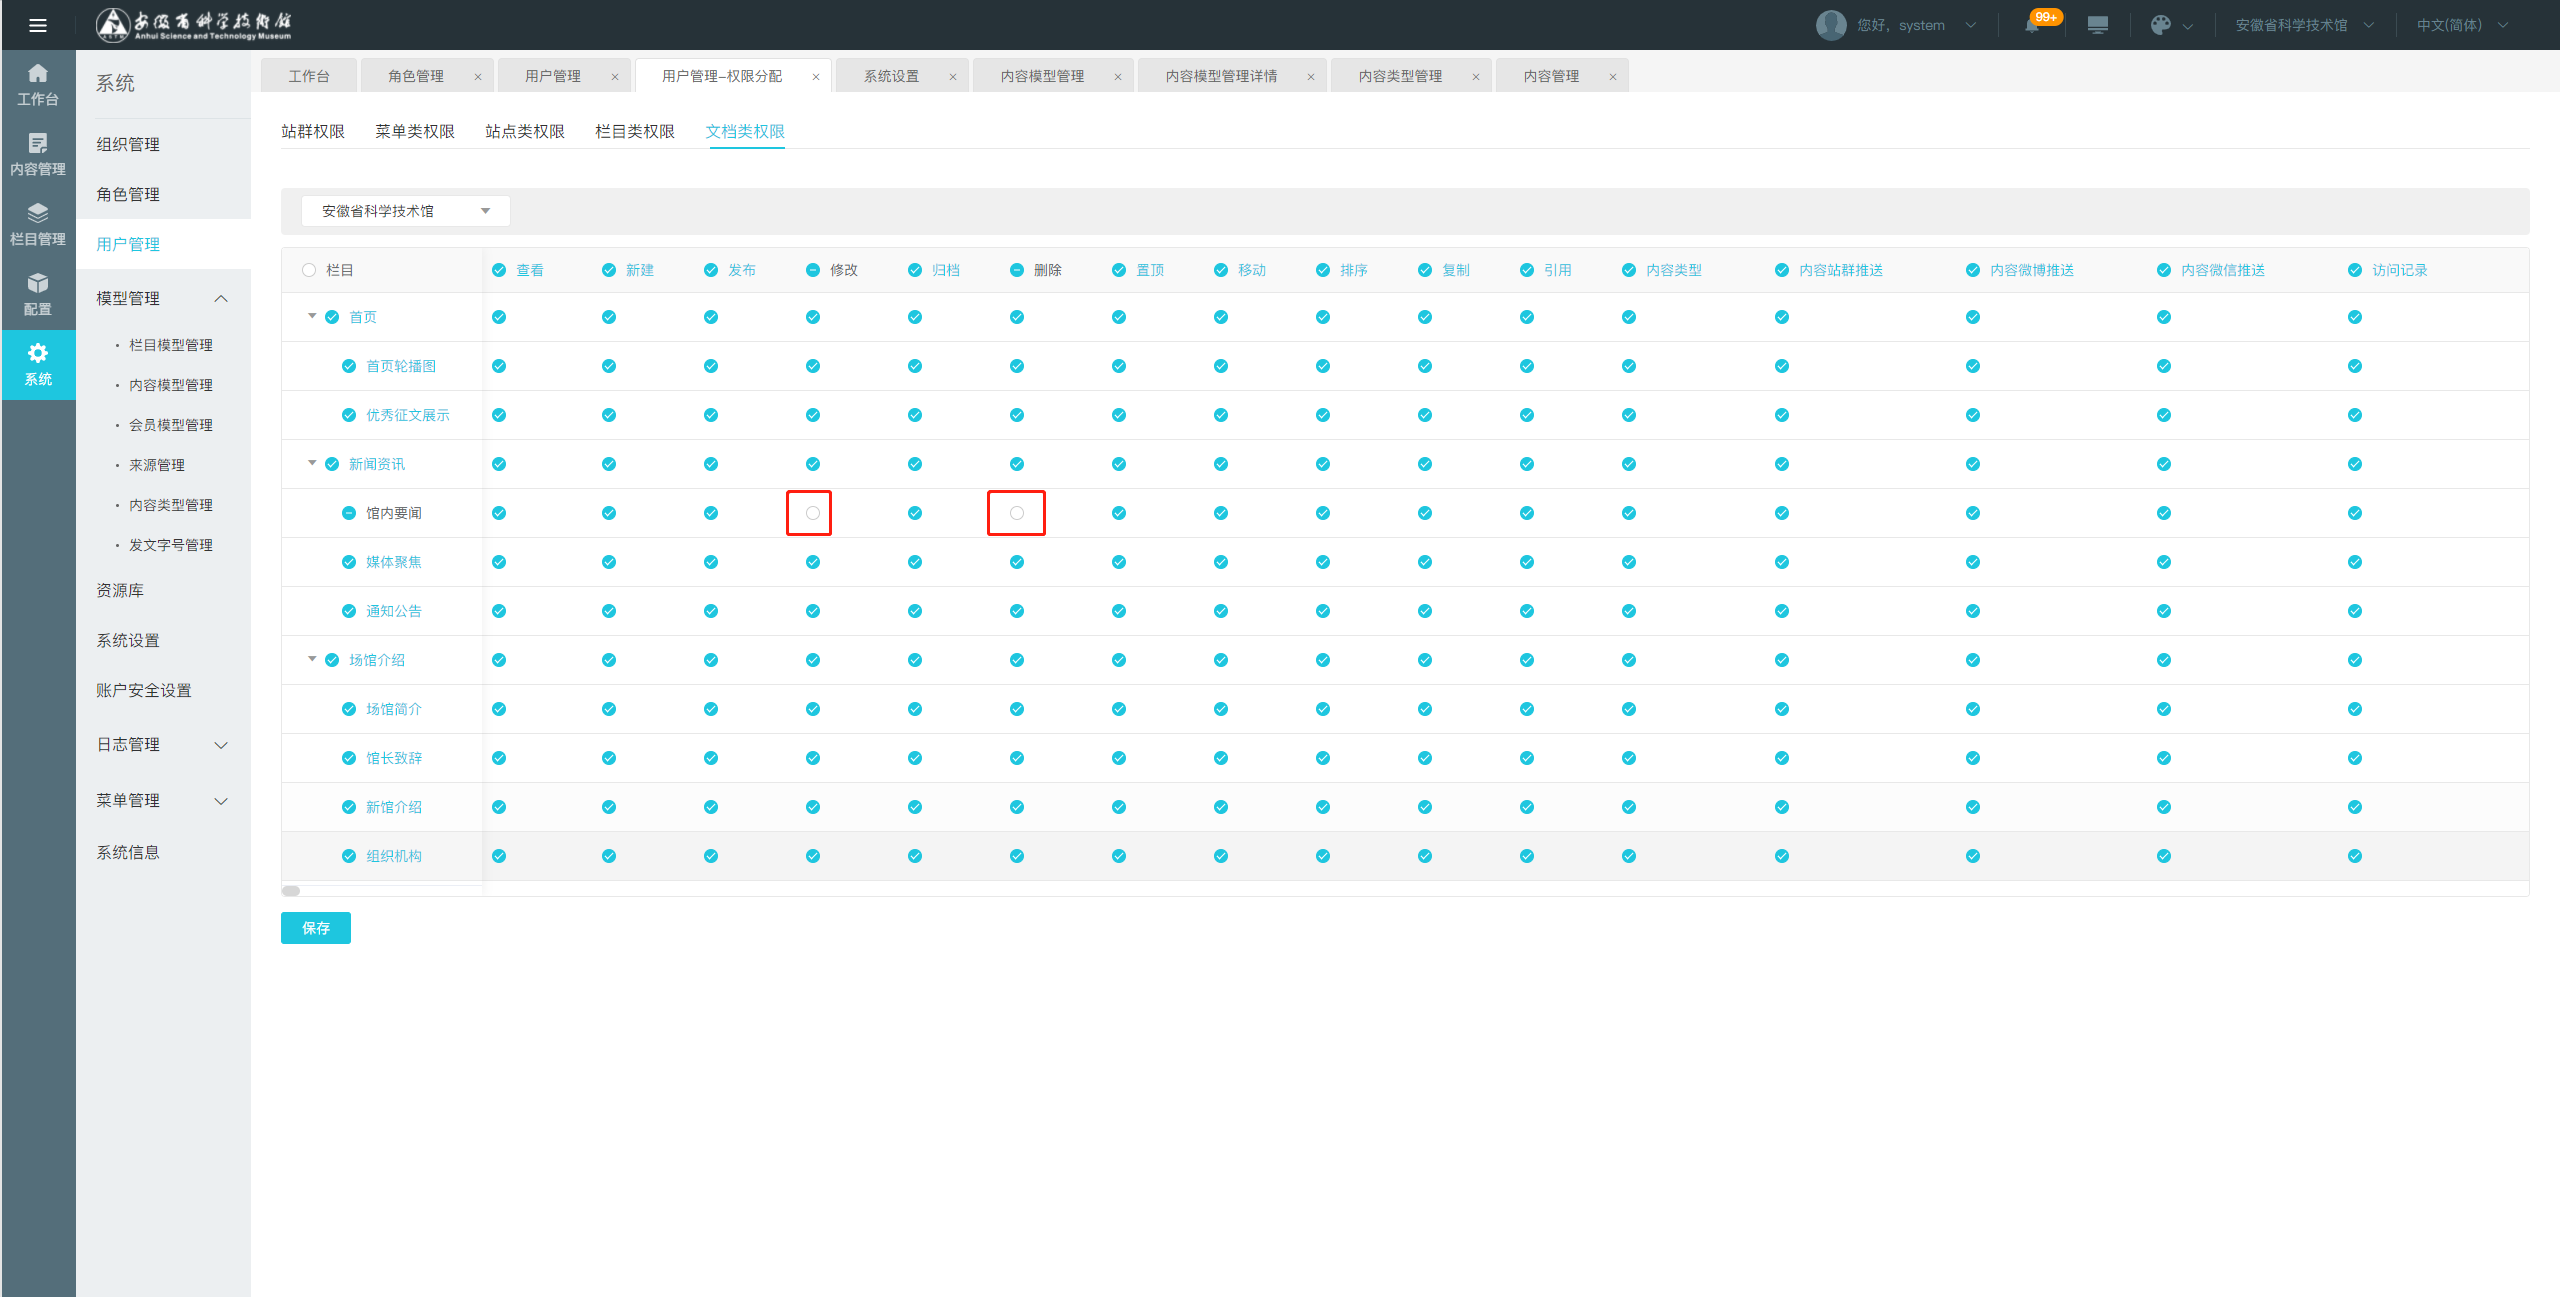Toggle the 栏目 select-all checkbox
Screen dimensions: 2560x1297
(309, 270)
